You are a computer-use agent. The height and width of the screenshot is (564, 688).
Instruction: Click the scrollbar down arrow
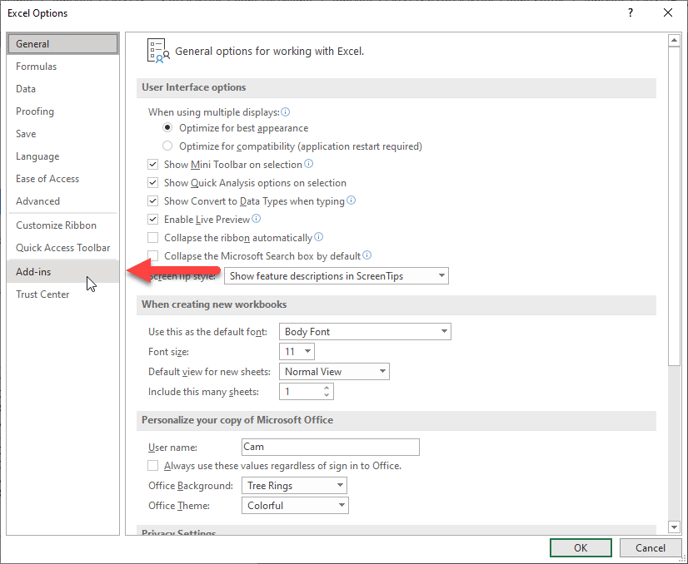674,526
